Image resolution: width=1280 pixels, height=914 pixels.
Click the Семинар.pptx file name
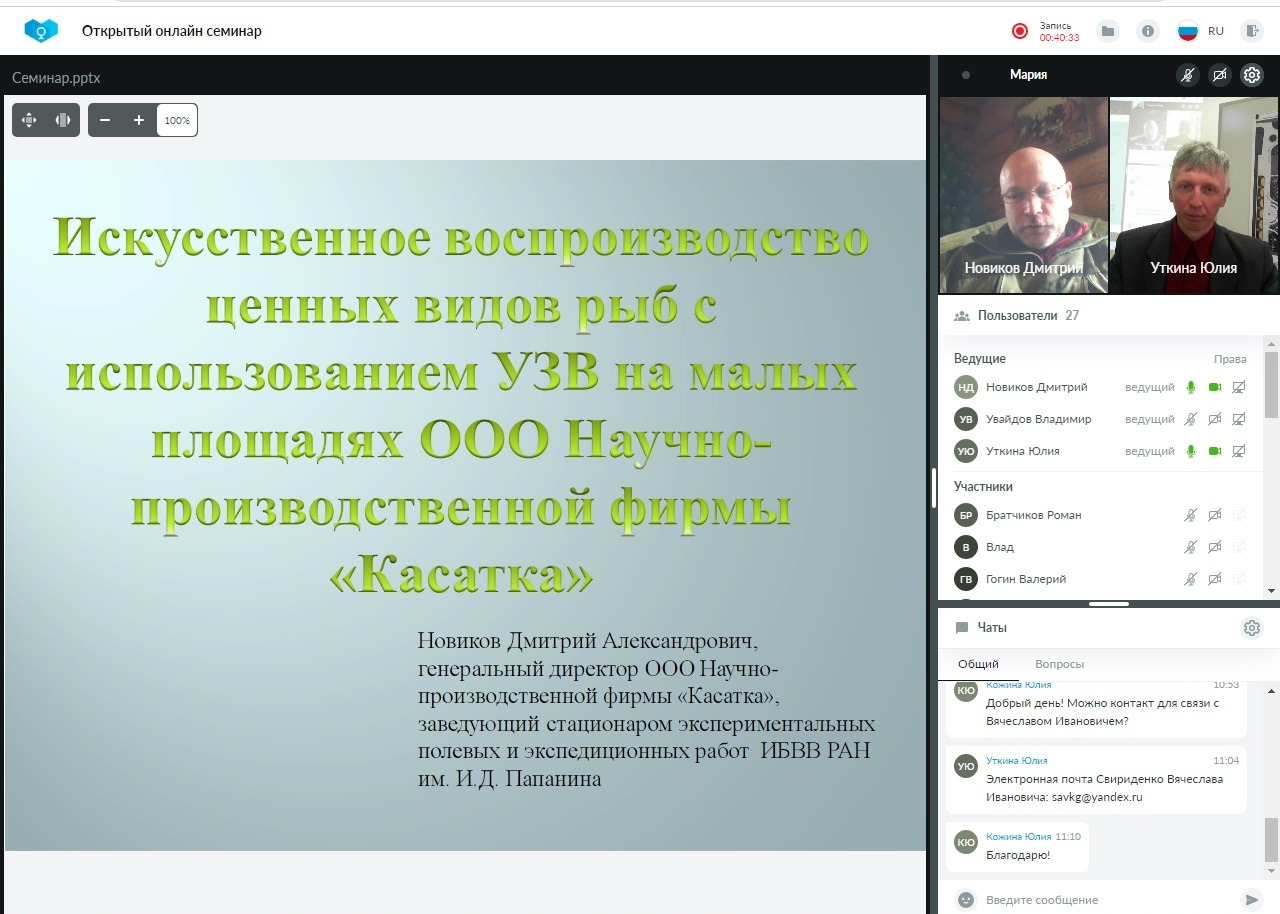pos(57,77)
